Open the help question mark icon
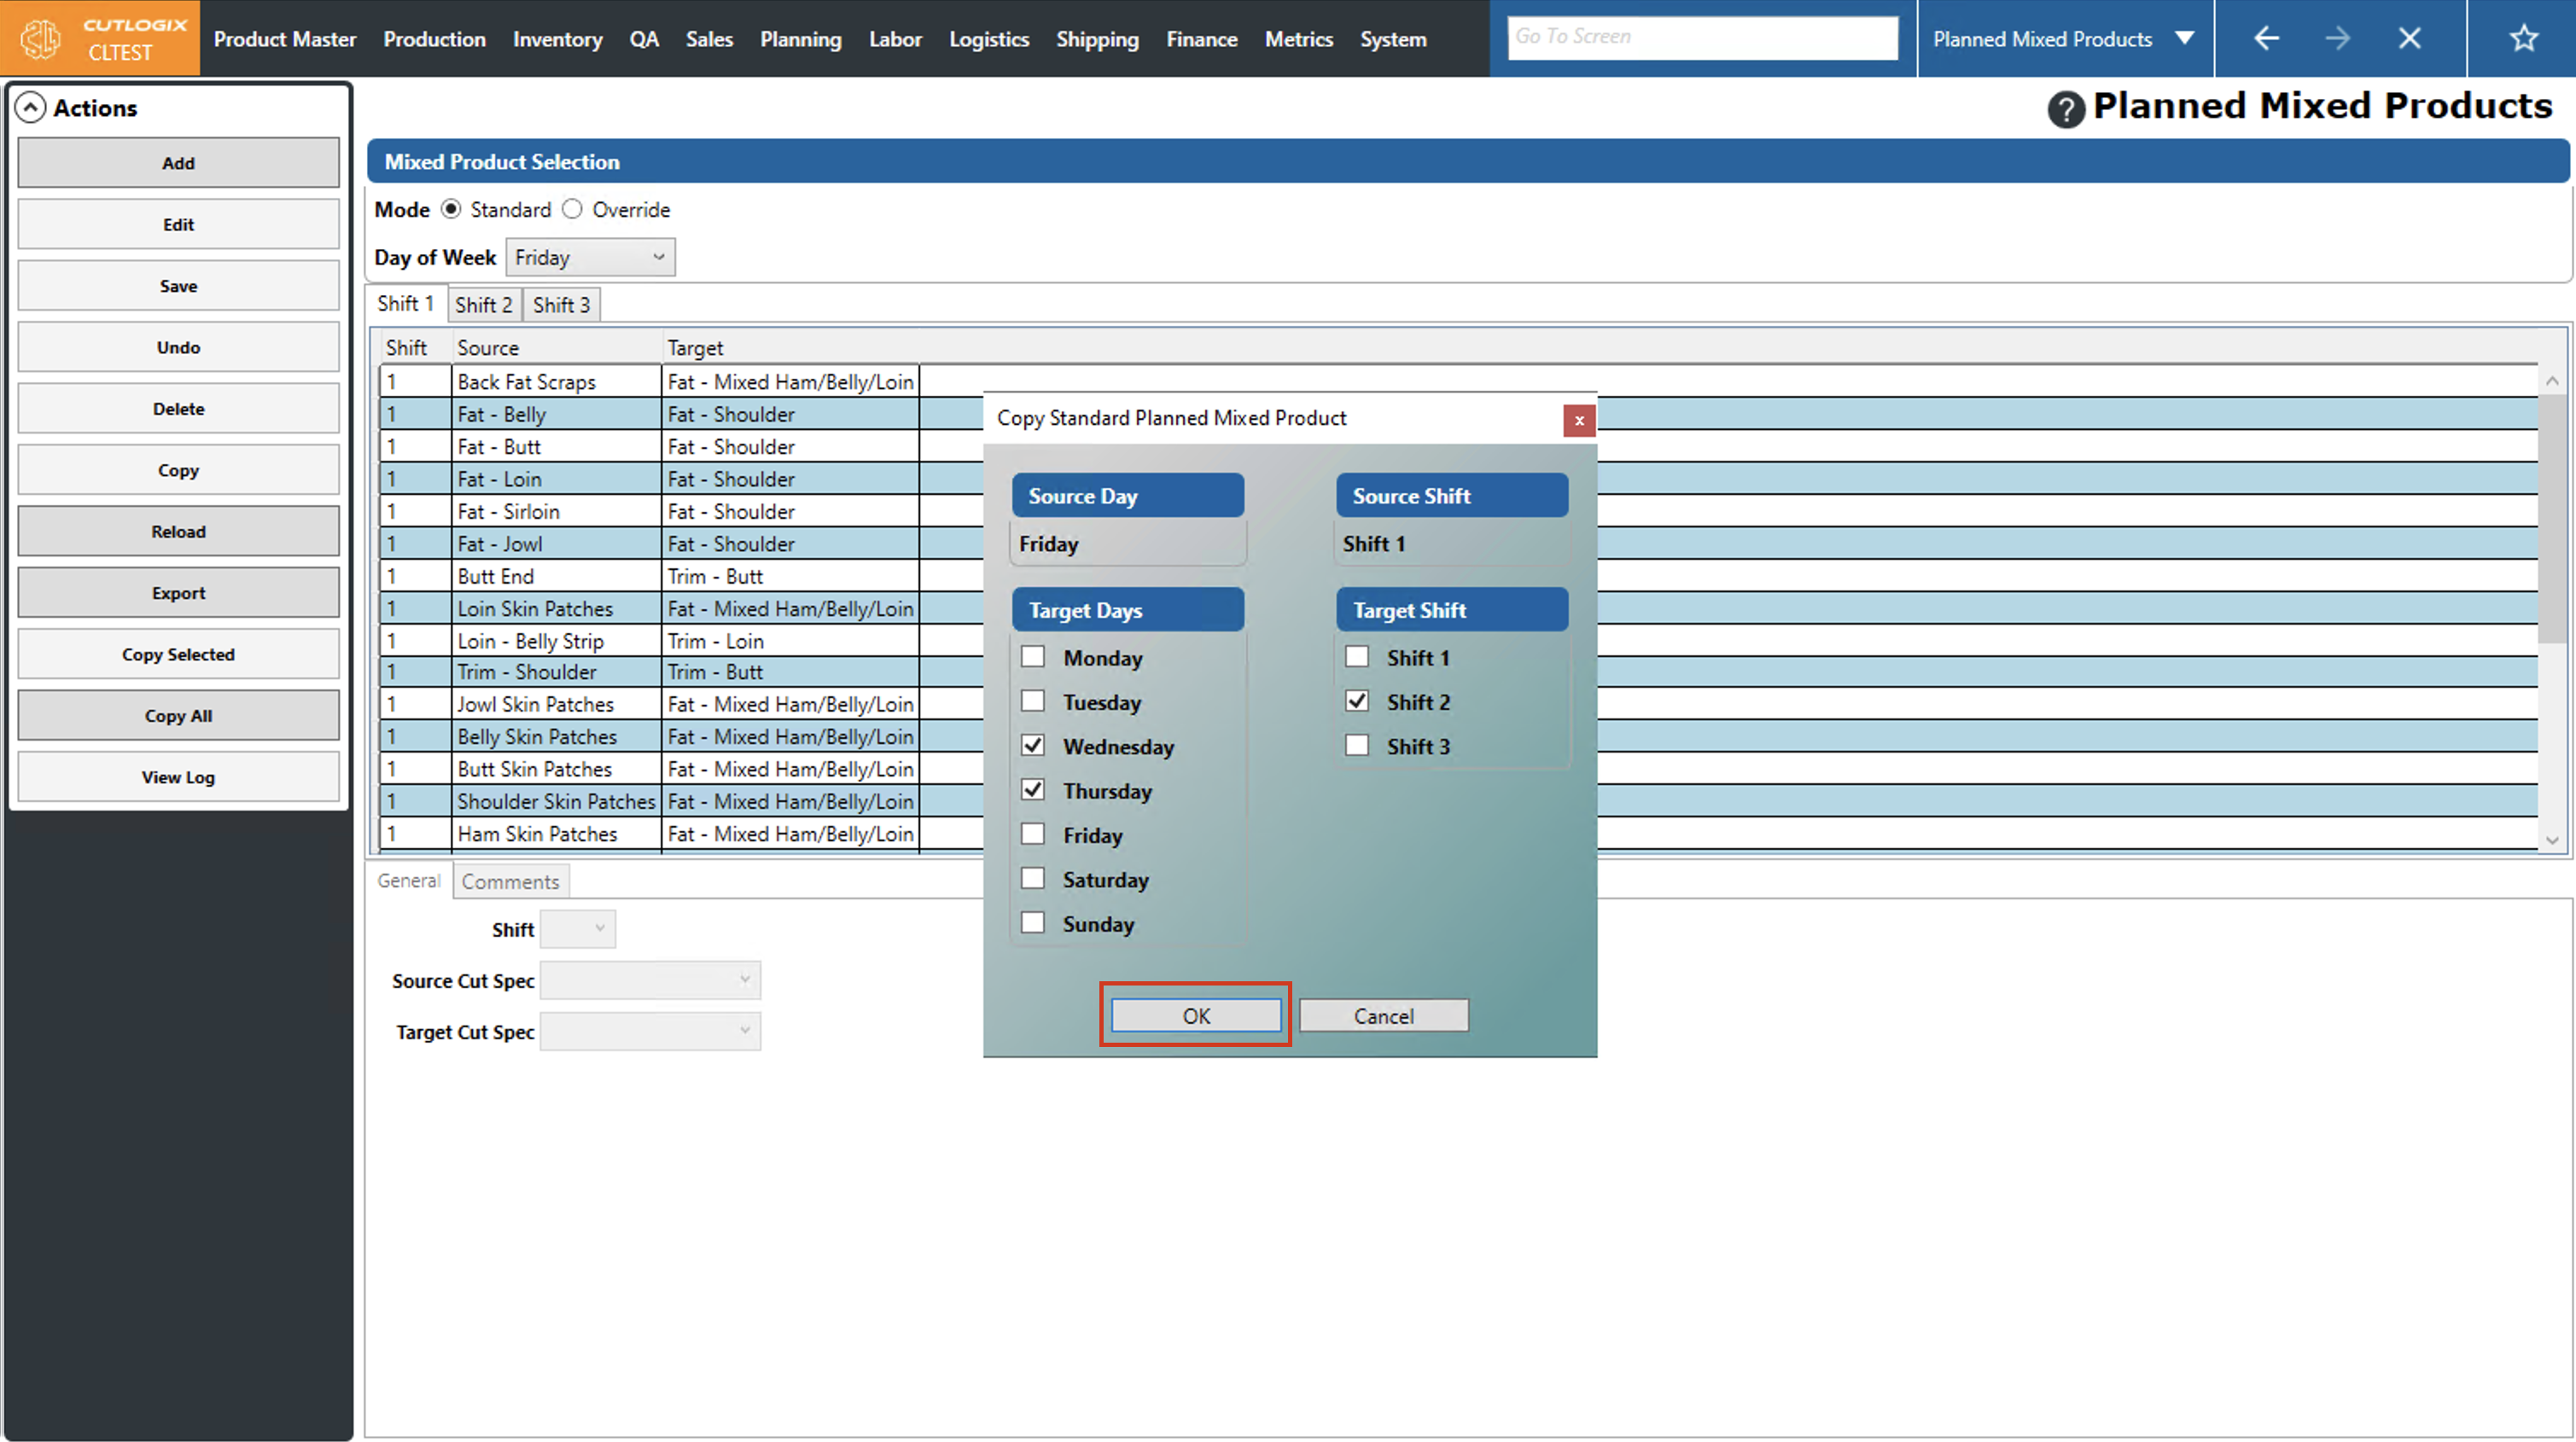The width and height of the screenshot is (2576, 1442). click(x=2066, y=108)
